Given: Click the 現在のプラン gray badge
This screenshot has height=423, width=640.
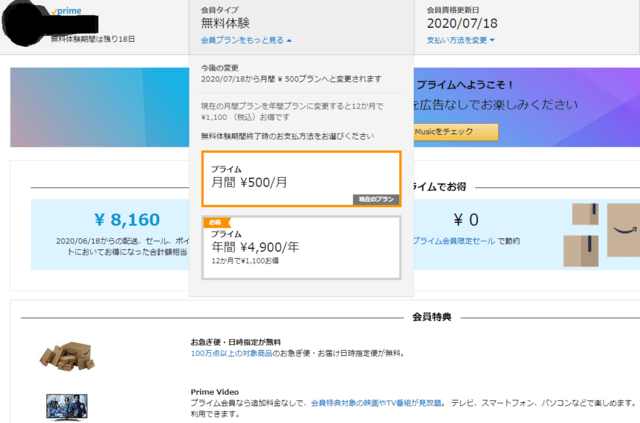Looking at the screenshot, I should click(x=376, y=199).
